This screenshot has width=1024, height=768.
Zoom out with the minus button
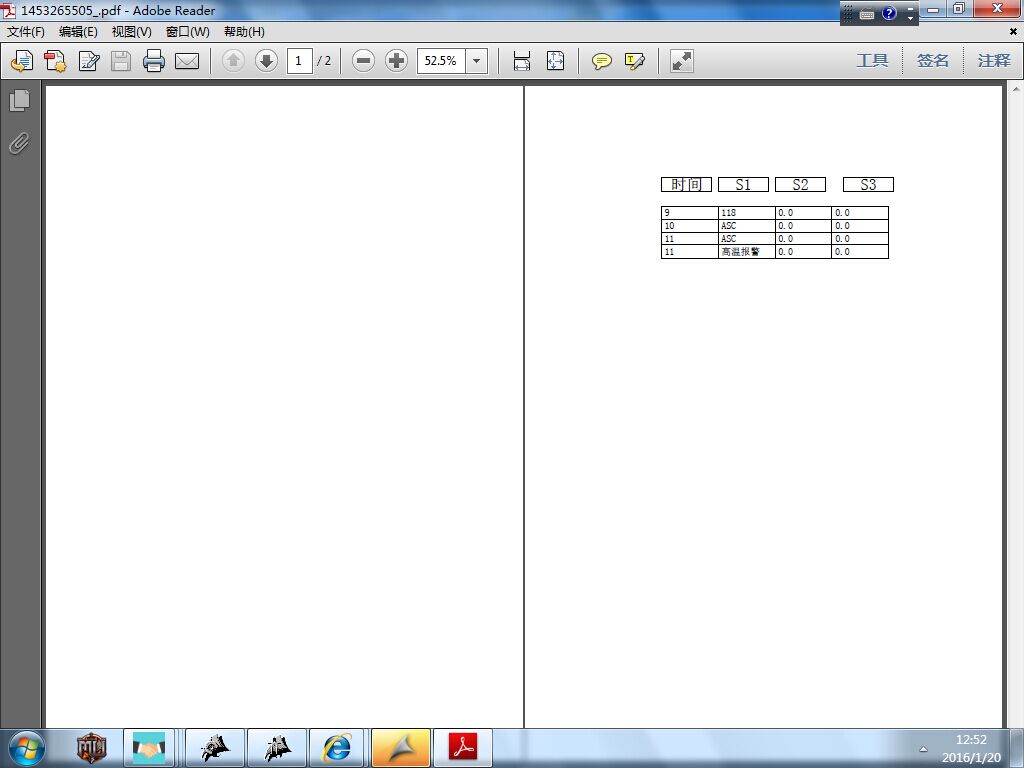click(363, 61)
